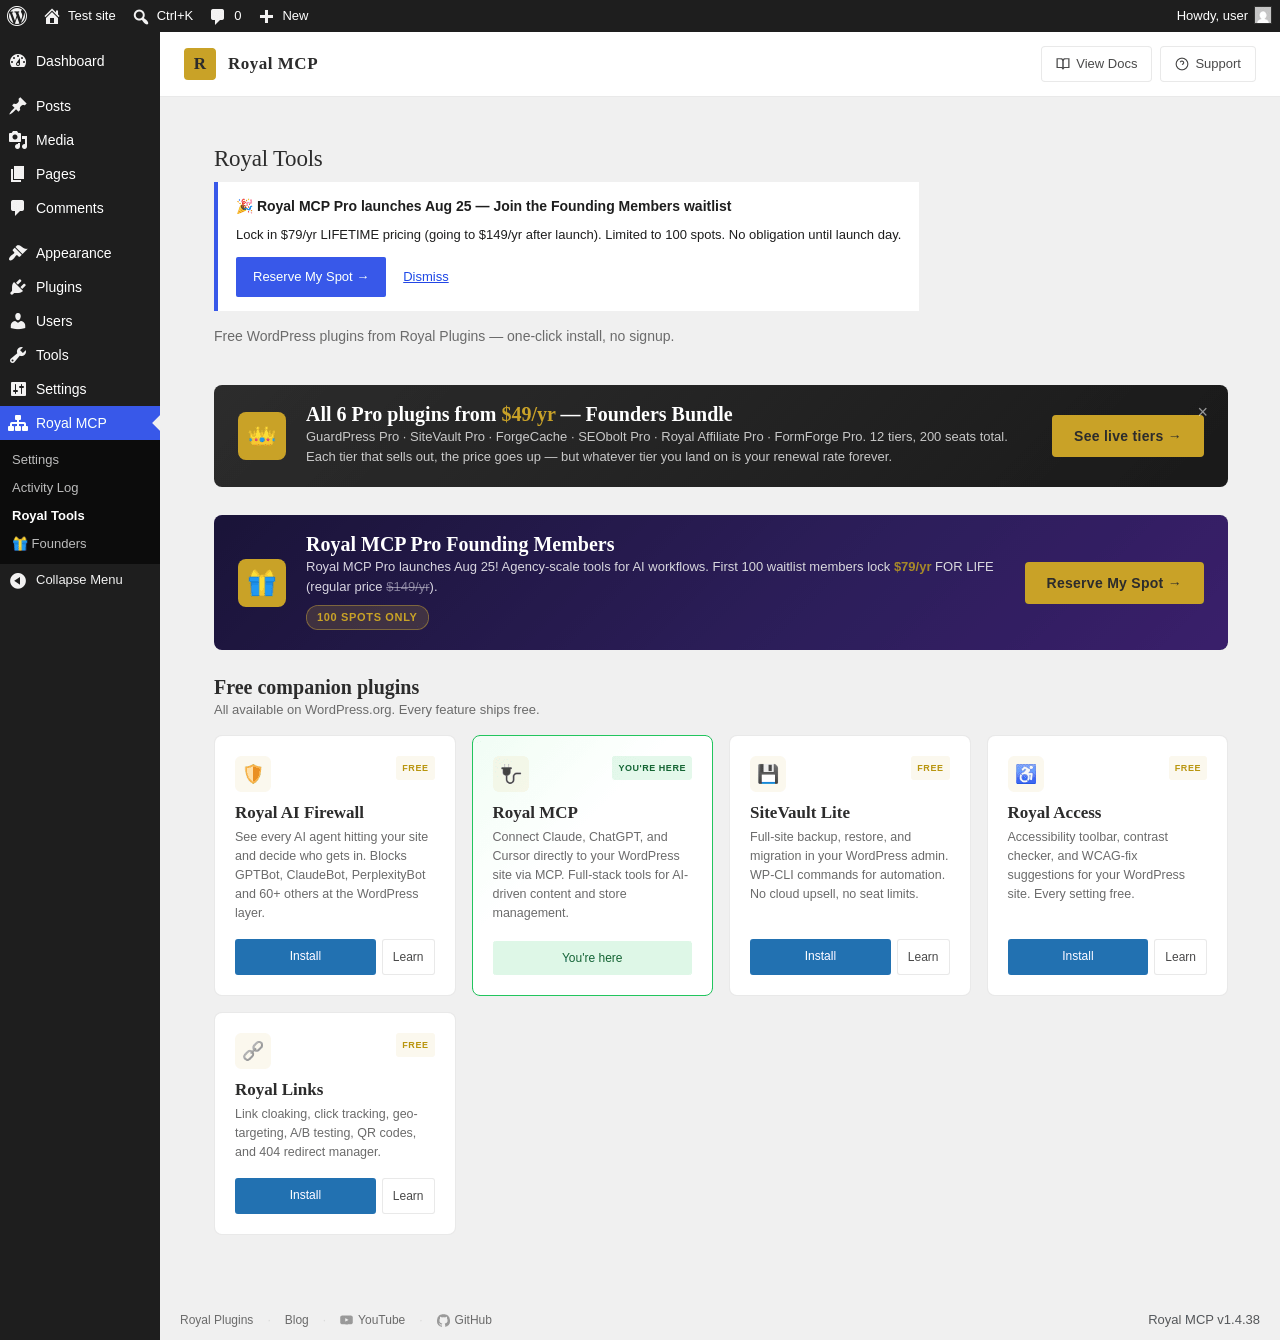Learn more about SiteVault Lite
Viewport: 1280px width, 1340px height.
923,957
